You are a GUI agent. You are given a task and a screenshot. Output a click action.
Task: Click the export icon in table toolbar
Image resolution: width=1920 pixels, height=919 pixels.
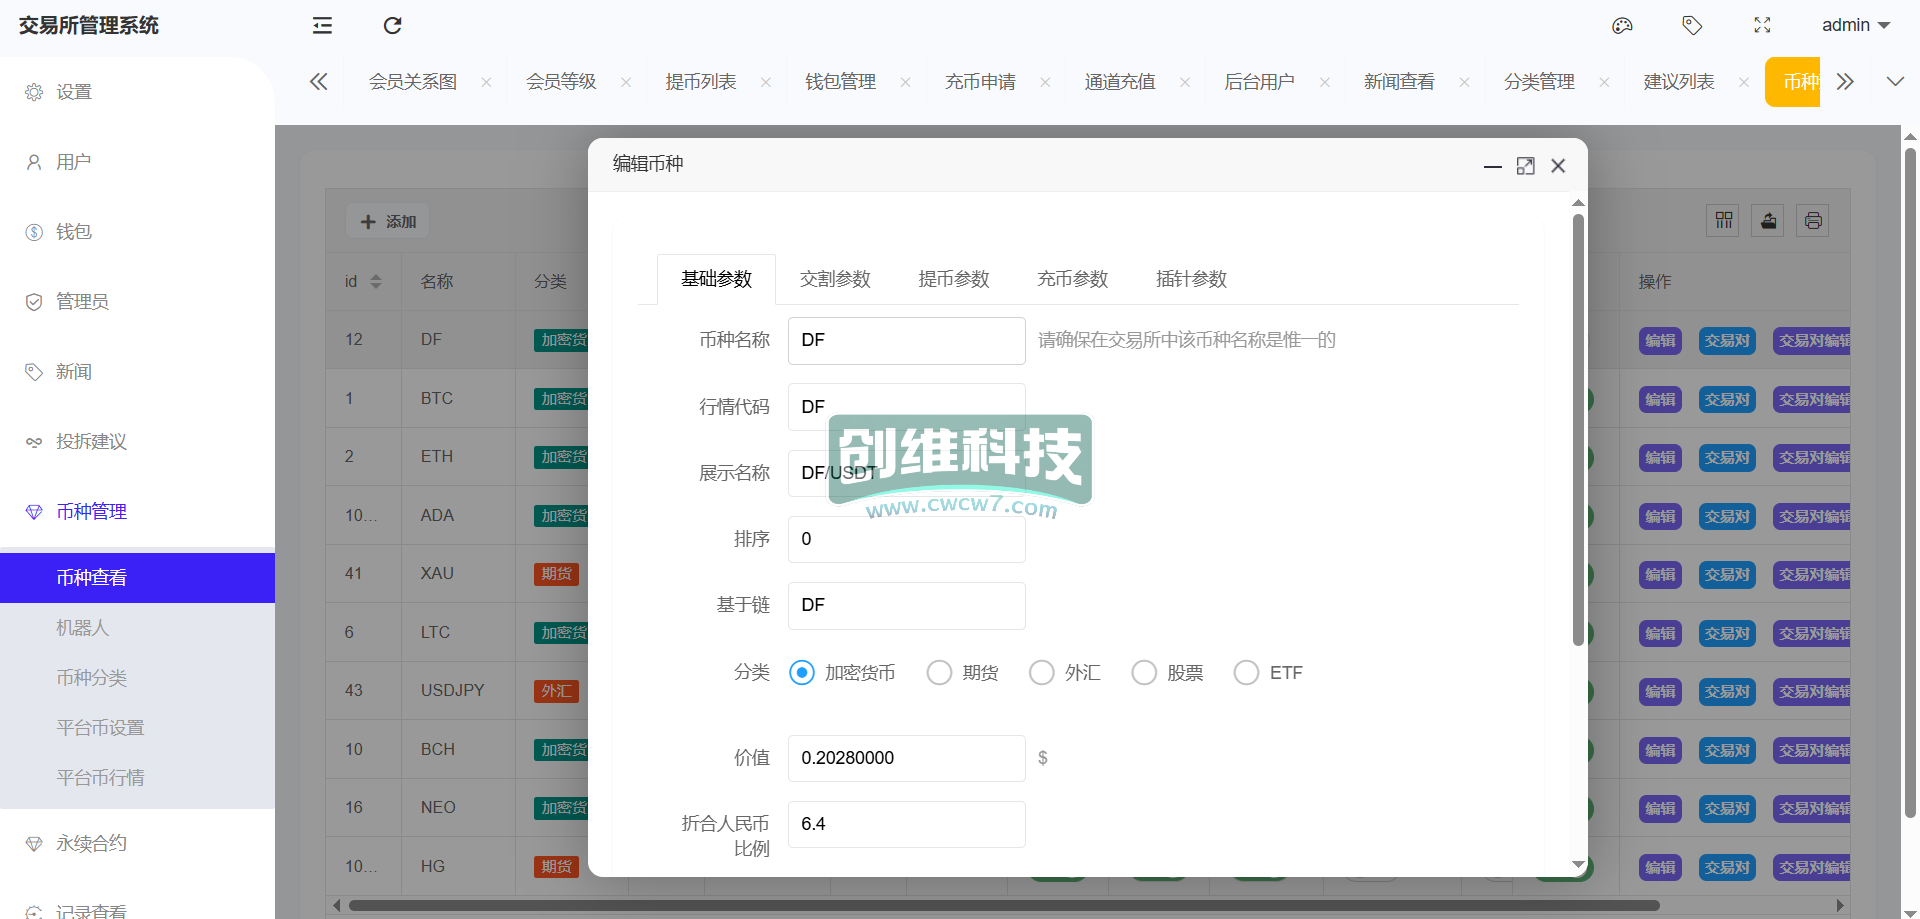click(x=1768, y=221)
